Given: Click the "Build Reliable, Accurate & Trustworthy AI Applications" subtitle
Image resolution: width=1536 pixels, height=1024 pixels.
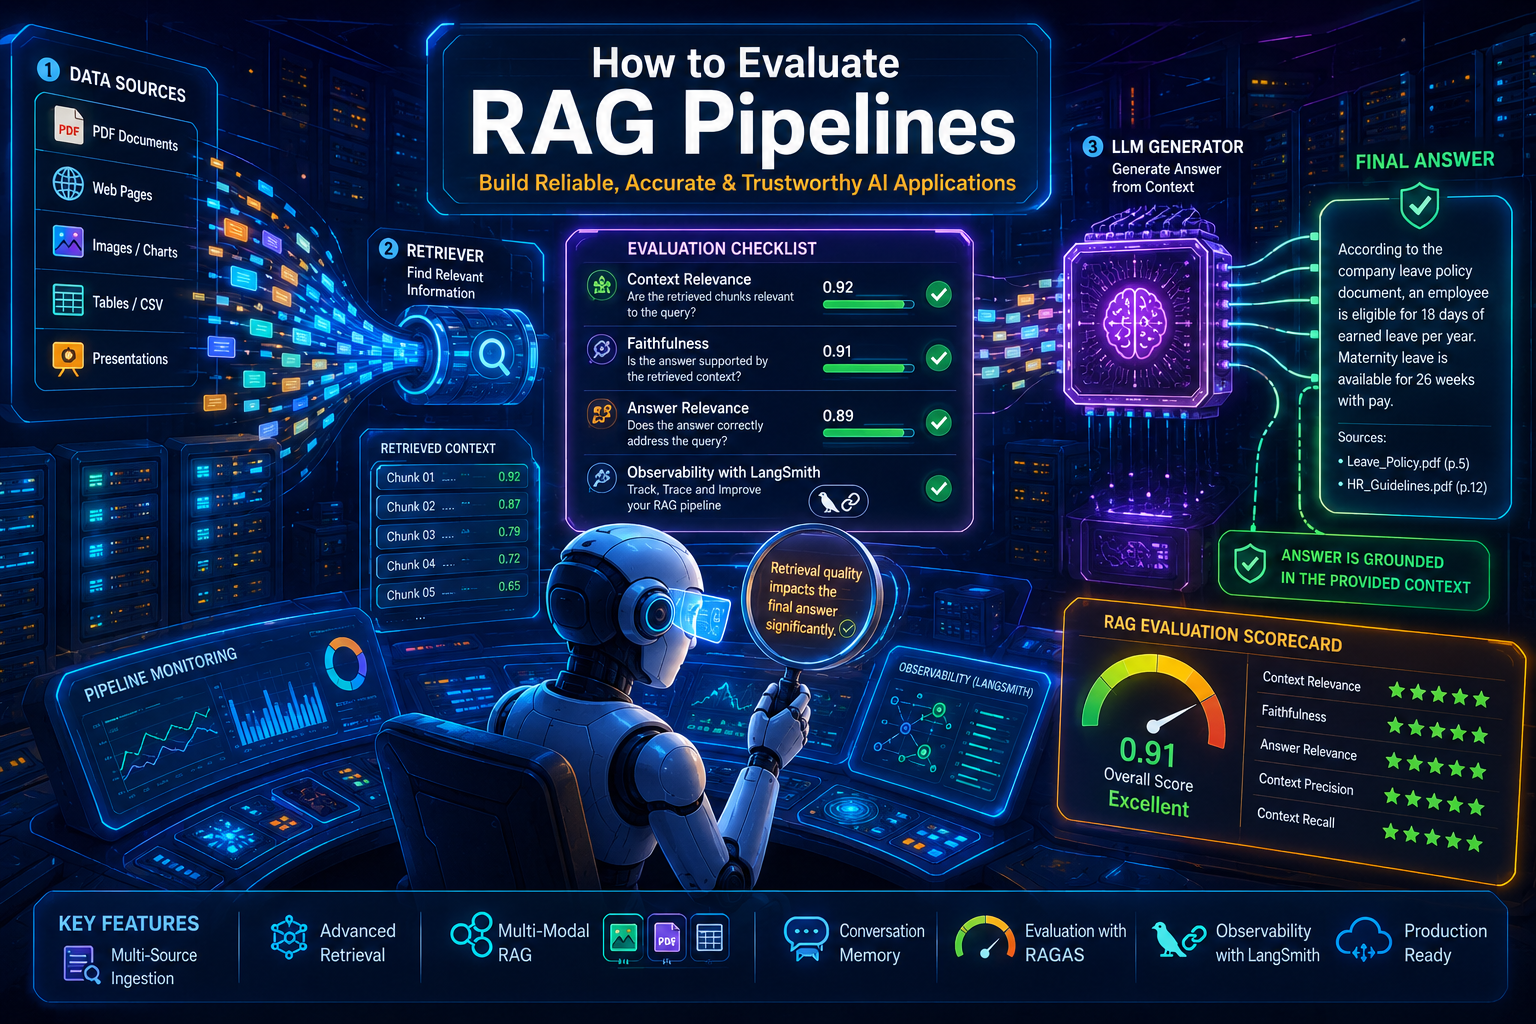Looking at the screenshot, I should 747,183.
